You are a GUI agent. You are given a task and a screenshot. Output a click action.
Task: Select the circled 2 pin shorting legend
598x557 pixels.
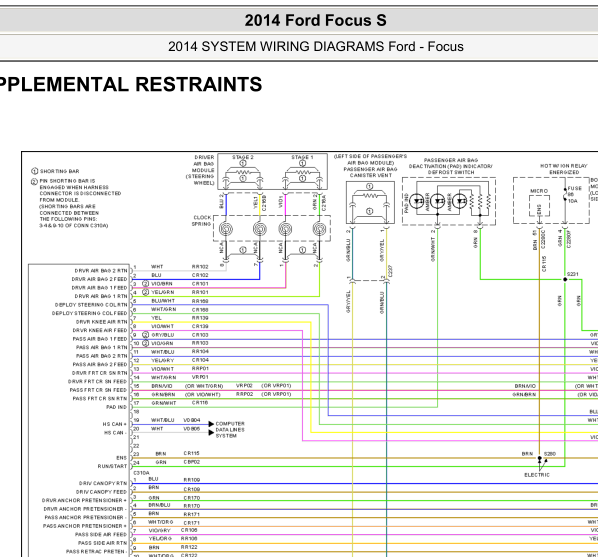click(76, 203)
